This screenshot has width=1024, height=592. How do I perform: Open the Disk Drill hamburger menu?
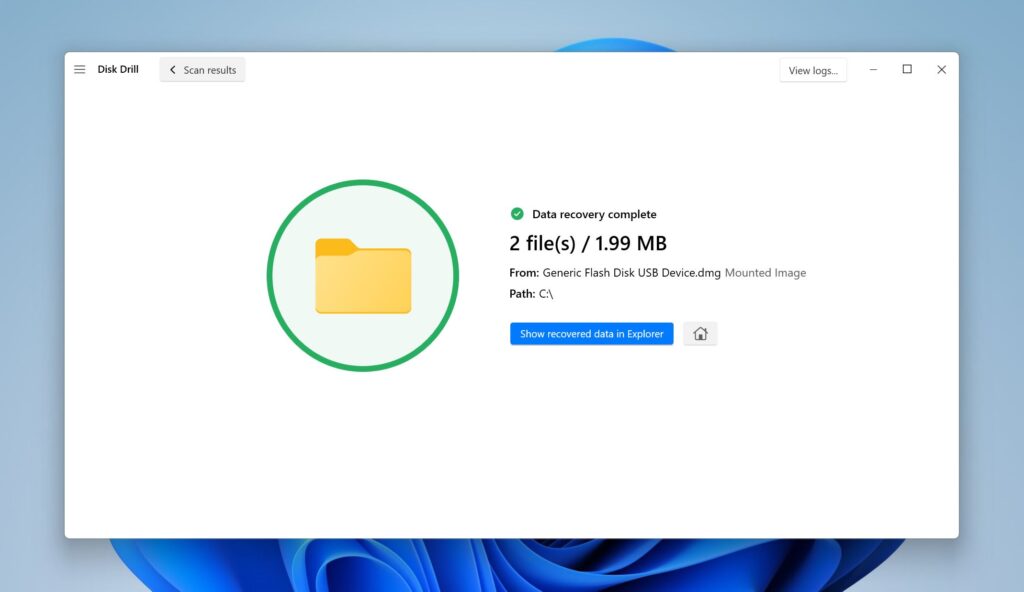(79, 69)
